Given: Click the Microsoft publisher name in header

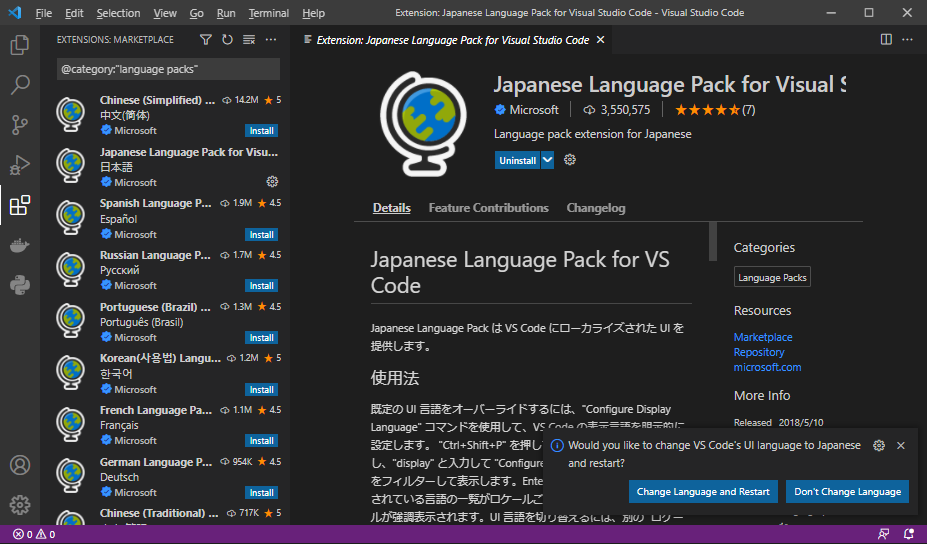Looking at the screenshot, I should (x=533, y=109).
